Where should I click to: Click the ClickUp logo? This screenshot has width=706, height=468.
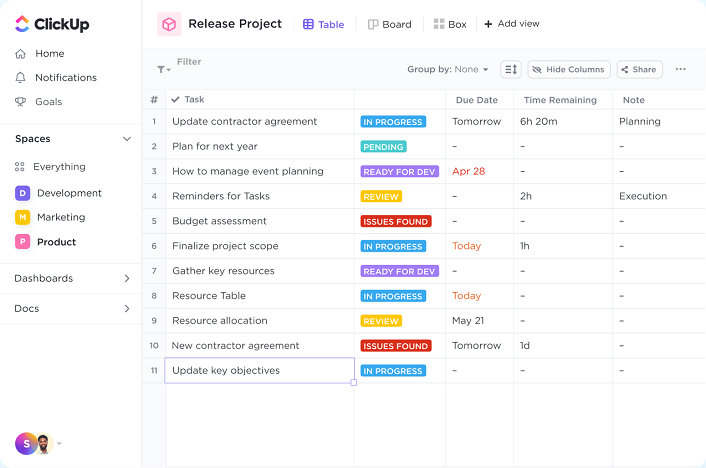point(51,24)
